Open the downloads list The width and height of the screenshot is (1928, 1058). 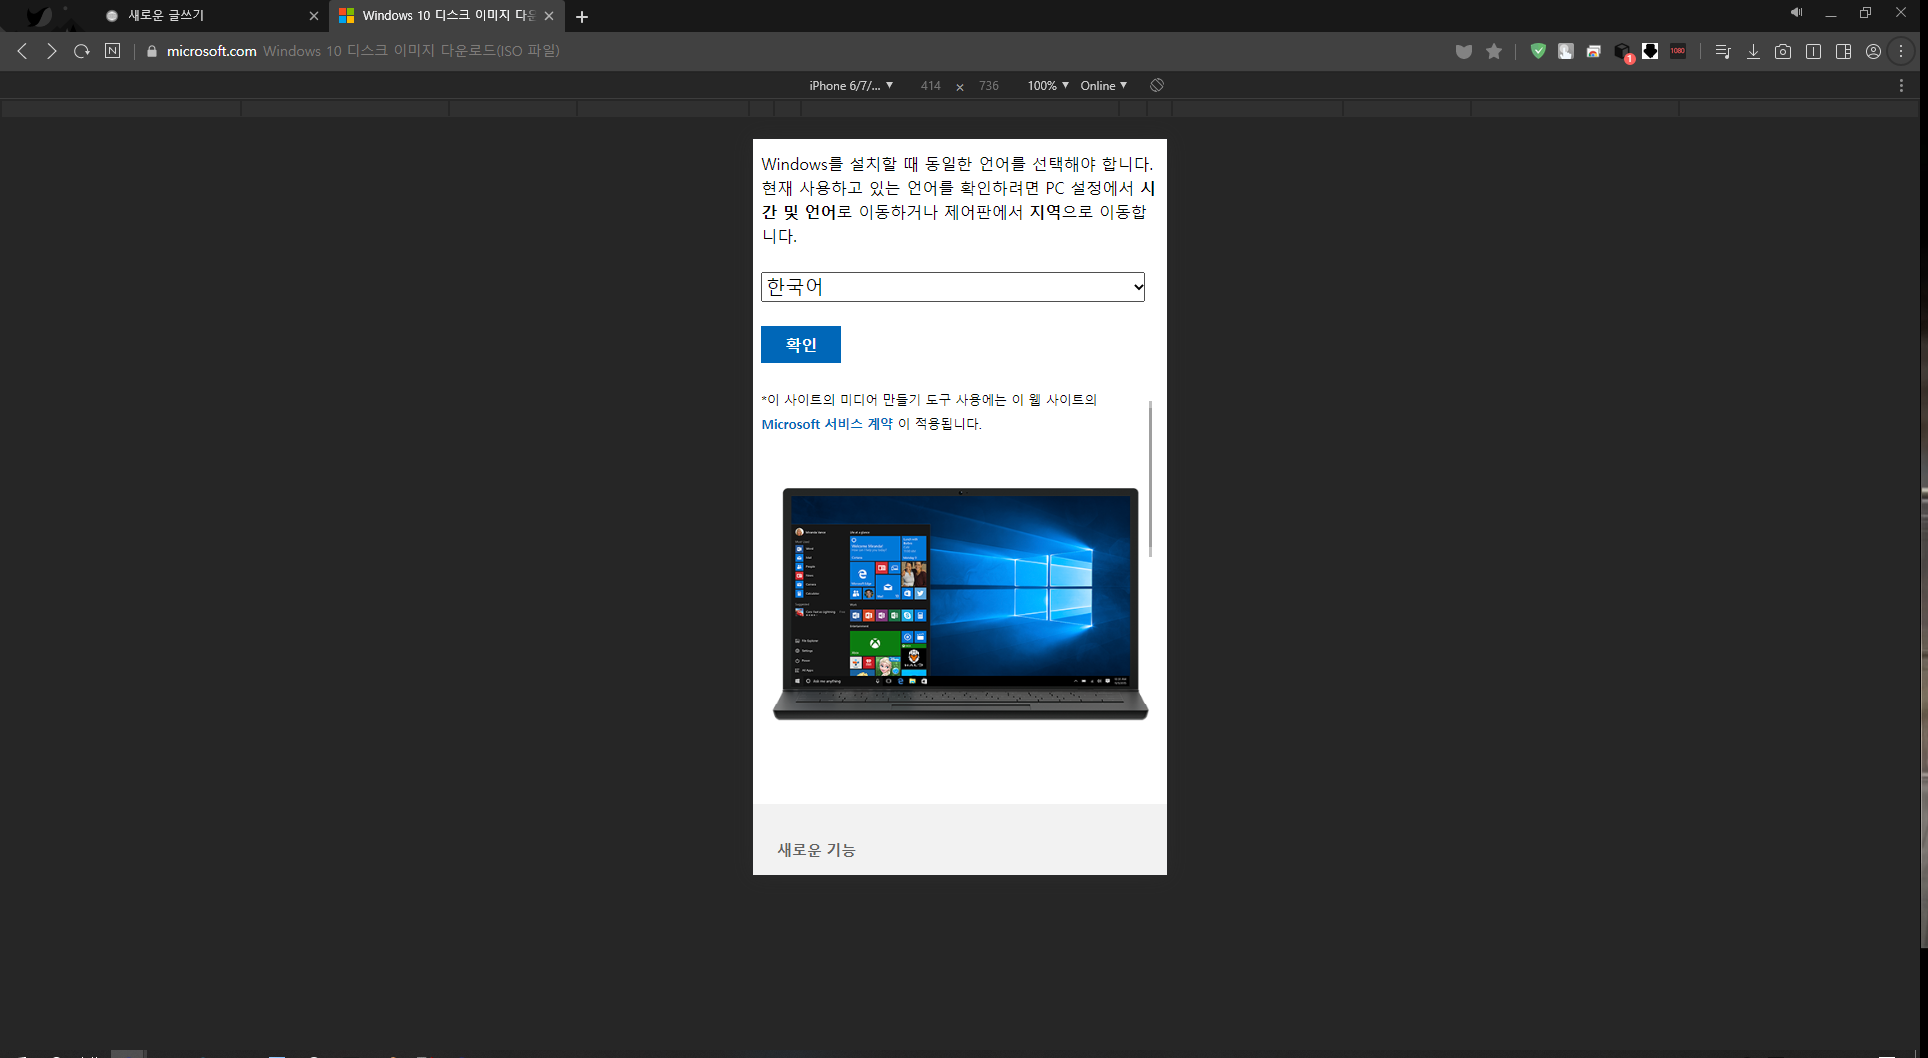click(1753, 51)
